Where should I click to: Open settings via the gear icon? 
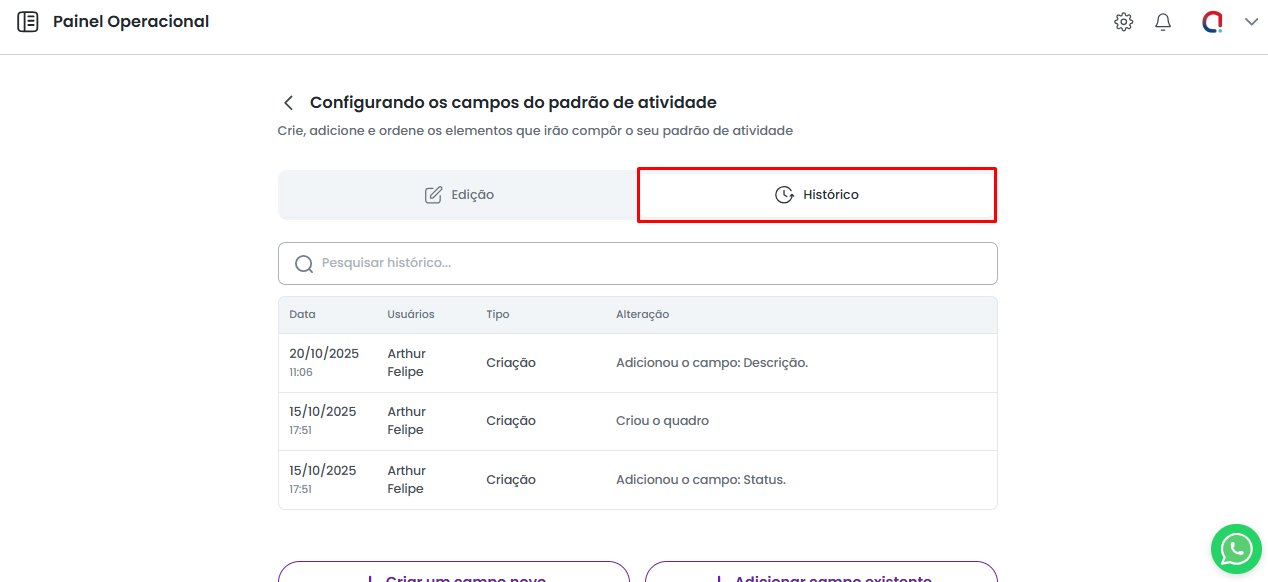click(1123, 22)
